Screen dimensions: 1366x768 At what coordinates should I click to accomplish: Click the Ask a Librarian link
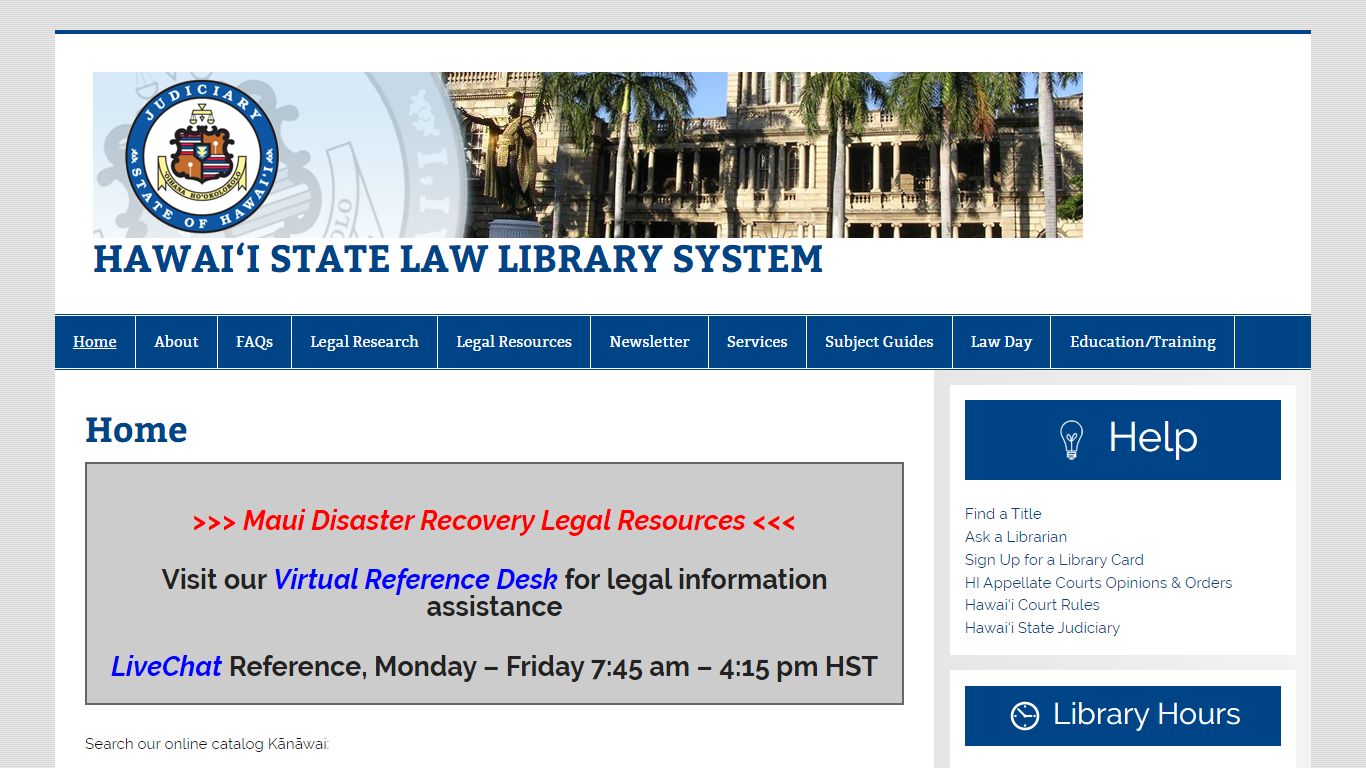pyautogui.click(x=1016, y=537)
